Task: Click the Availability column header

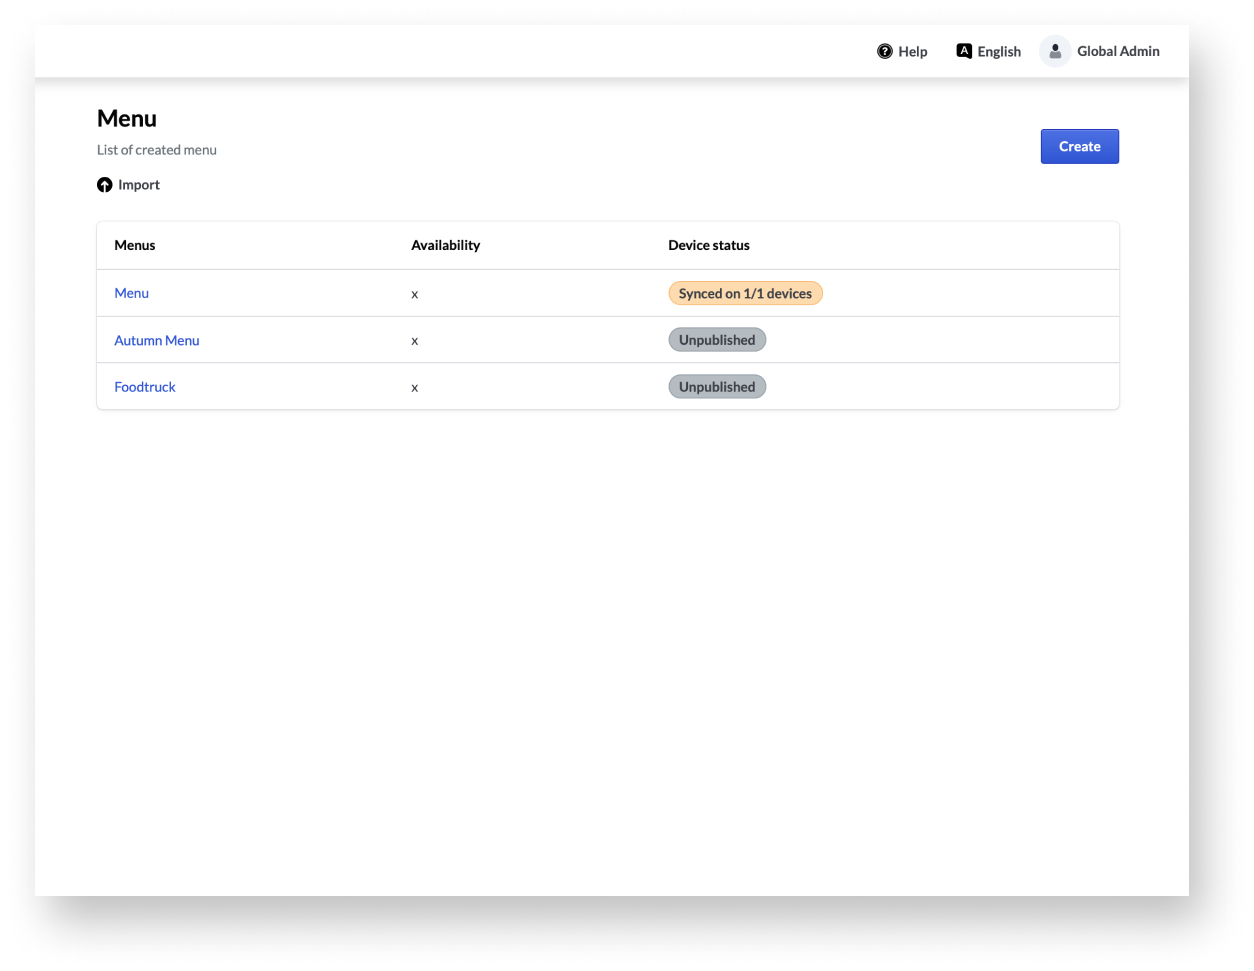Action: coord(445,245)
